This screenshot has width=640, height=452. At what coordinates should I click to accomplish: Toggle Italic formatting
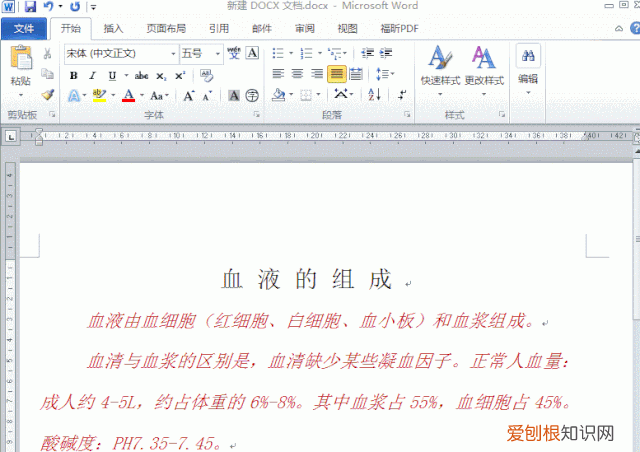(93, 76)
